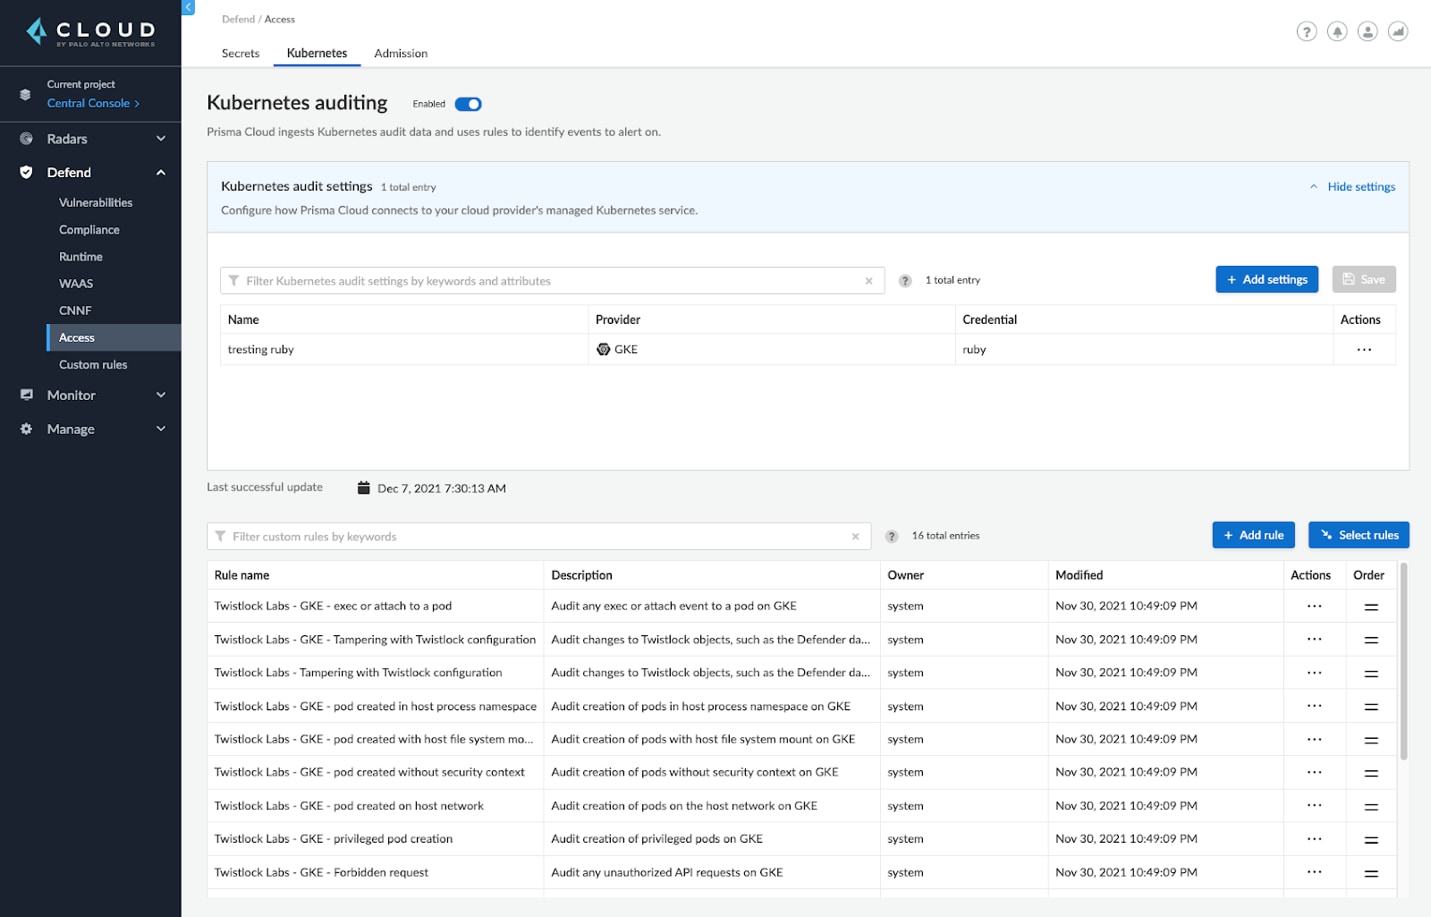
Task: Open actions menu for tresting ruby entry
Action: pyautogui.click(x=1364, y=350)
